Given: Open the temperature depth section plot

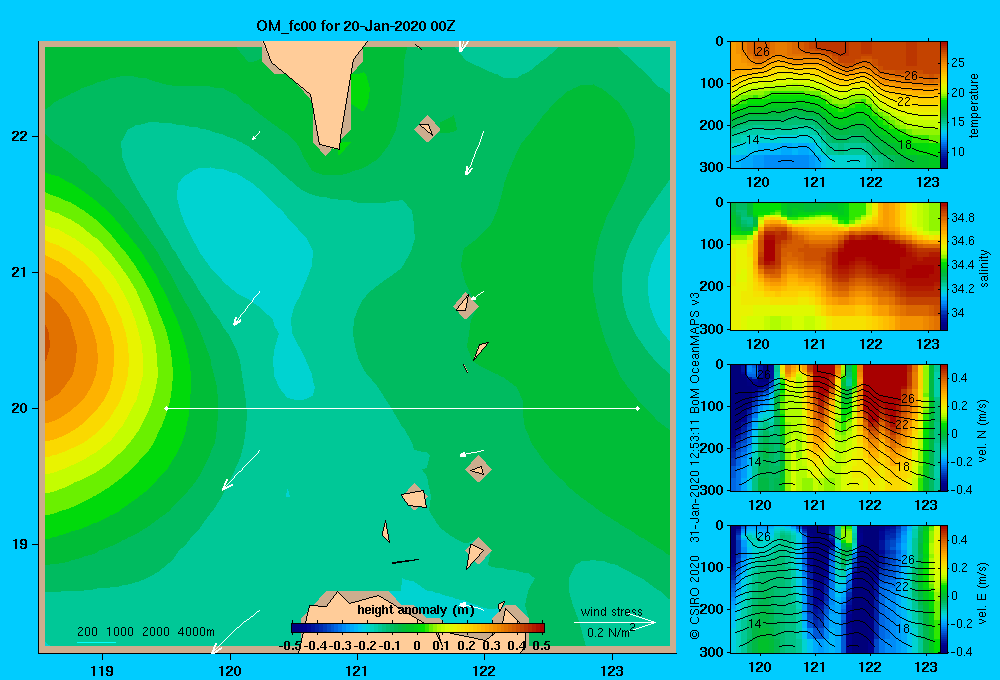Looking at the screenshot, I should 835,105.
